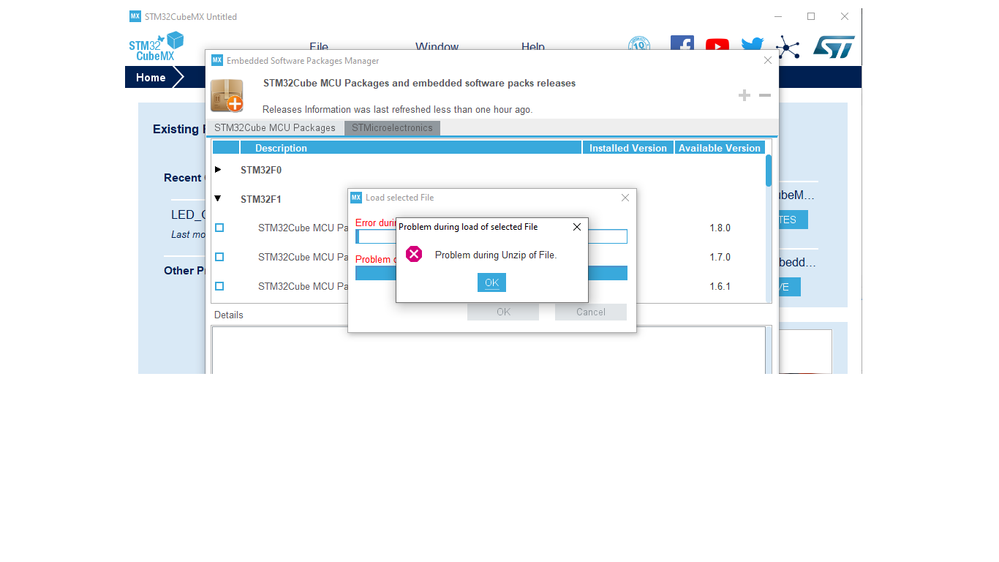Switch to STMicroelectronics tab
Viewport: 999px width, 562px height.
tap(392, 127)
